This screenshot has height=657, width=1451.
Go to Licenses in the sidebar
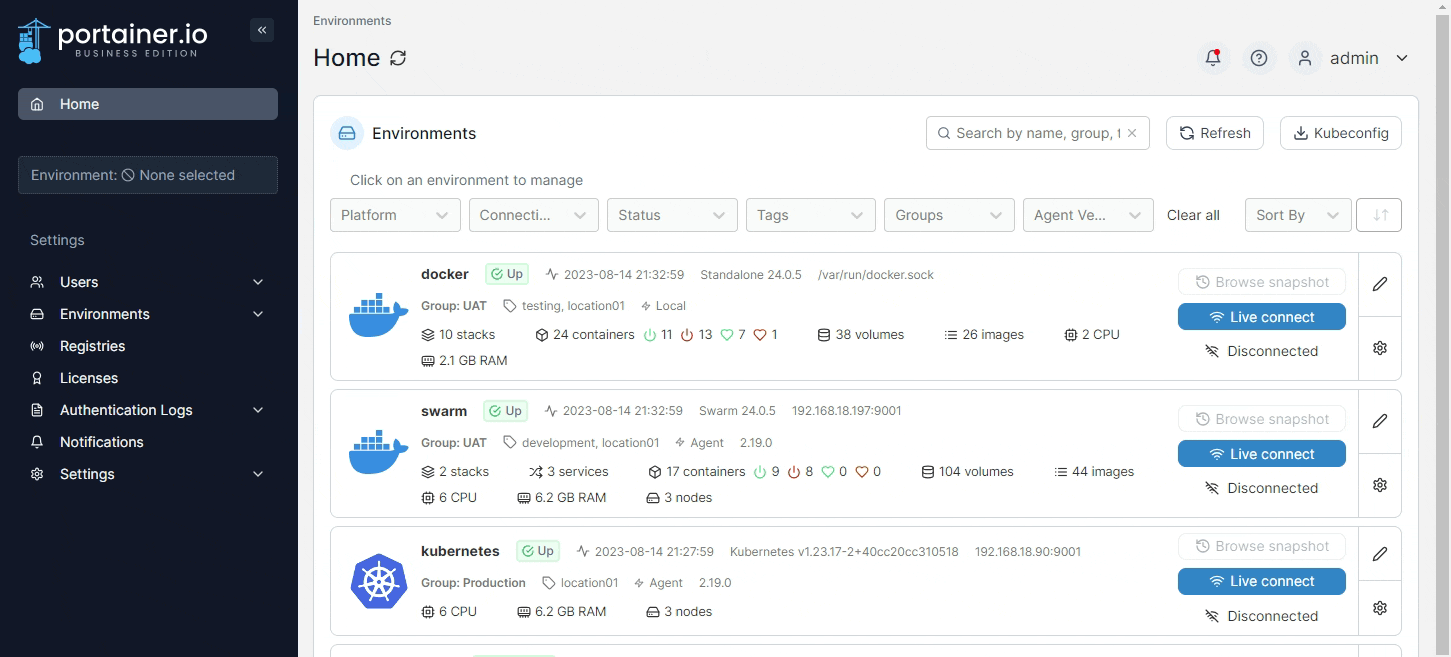coord(89,378)
